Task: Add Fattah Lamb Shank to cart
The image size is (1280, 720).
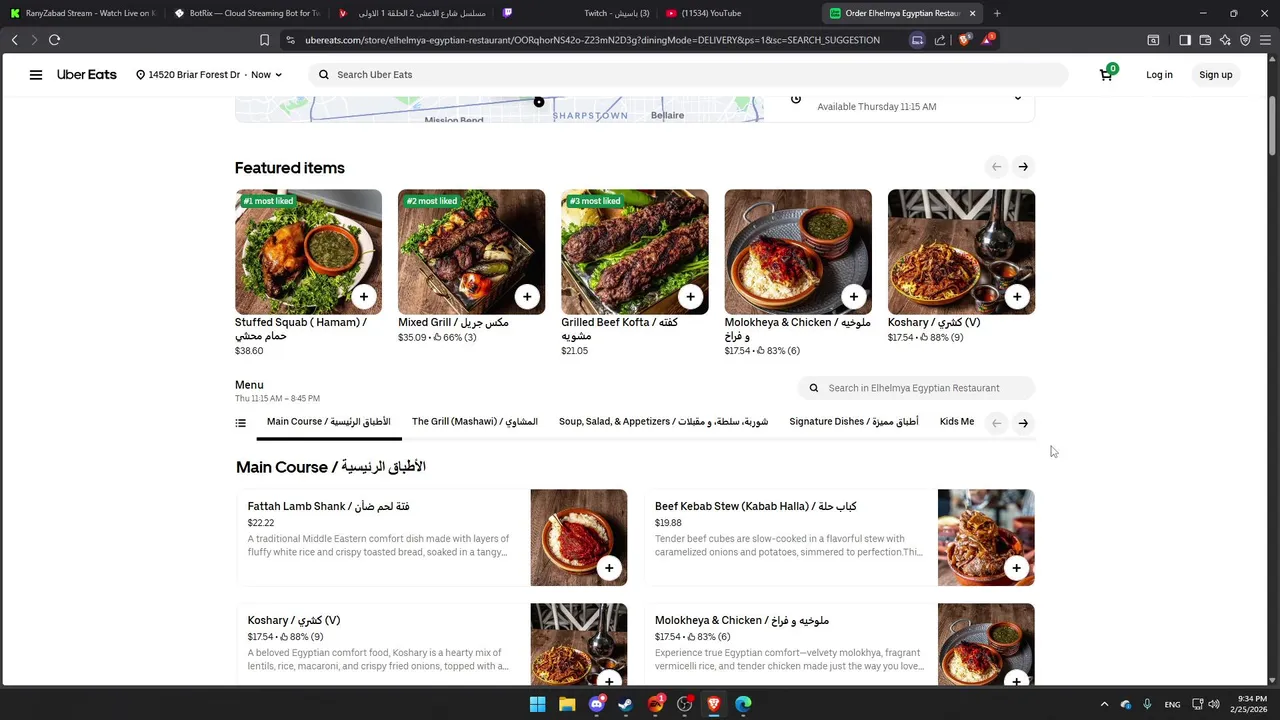Action: click(609, 568)
